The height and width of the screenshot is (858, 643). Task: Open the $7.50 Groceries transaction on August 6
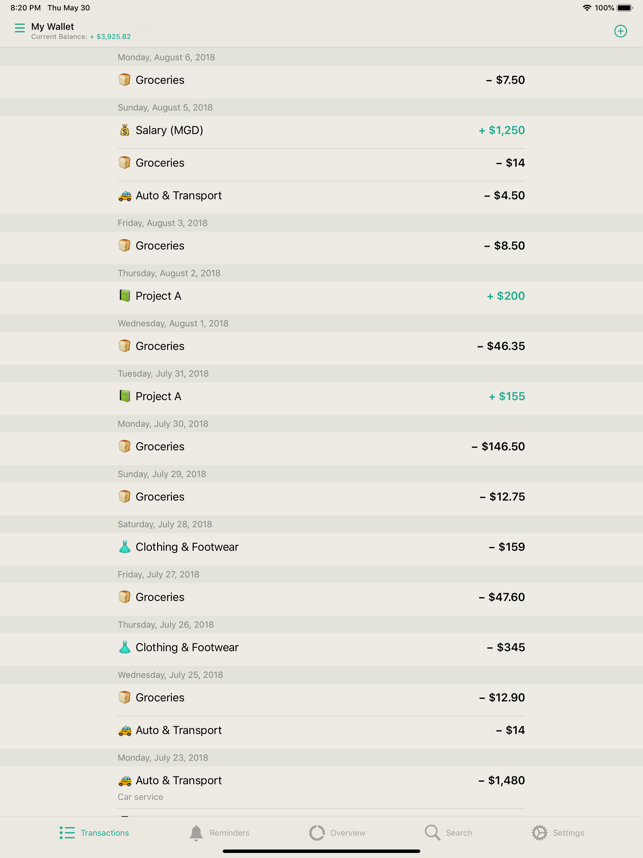point(321,80)
